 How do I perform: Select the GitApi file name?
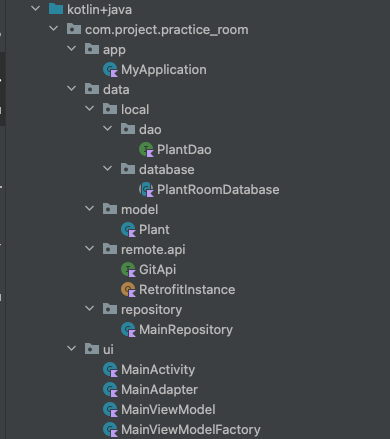(157, 270)
